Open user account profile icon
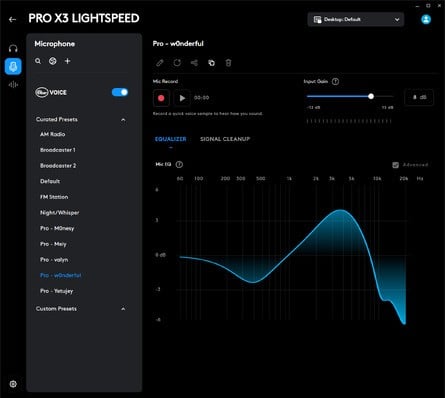Image resolution: width=445 pixels, height=398 pixels. tap(426, 19)
